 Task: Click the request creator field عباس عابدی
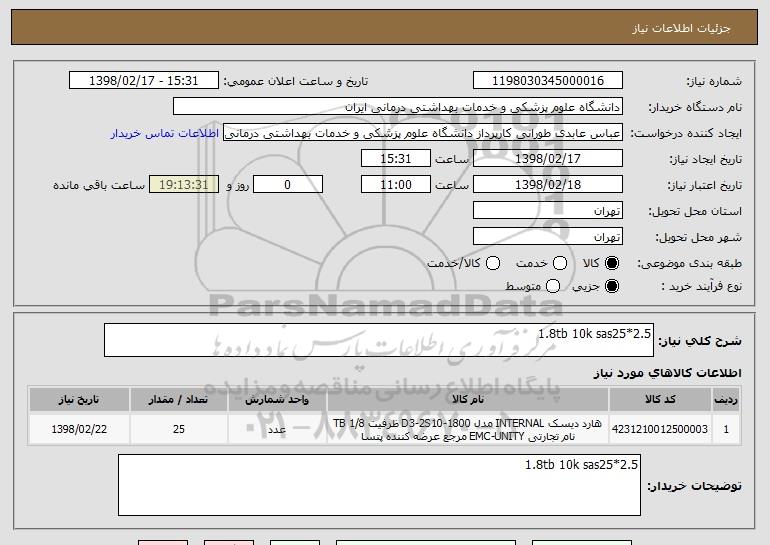tap(423, 133)
